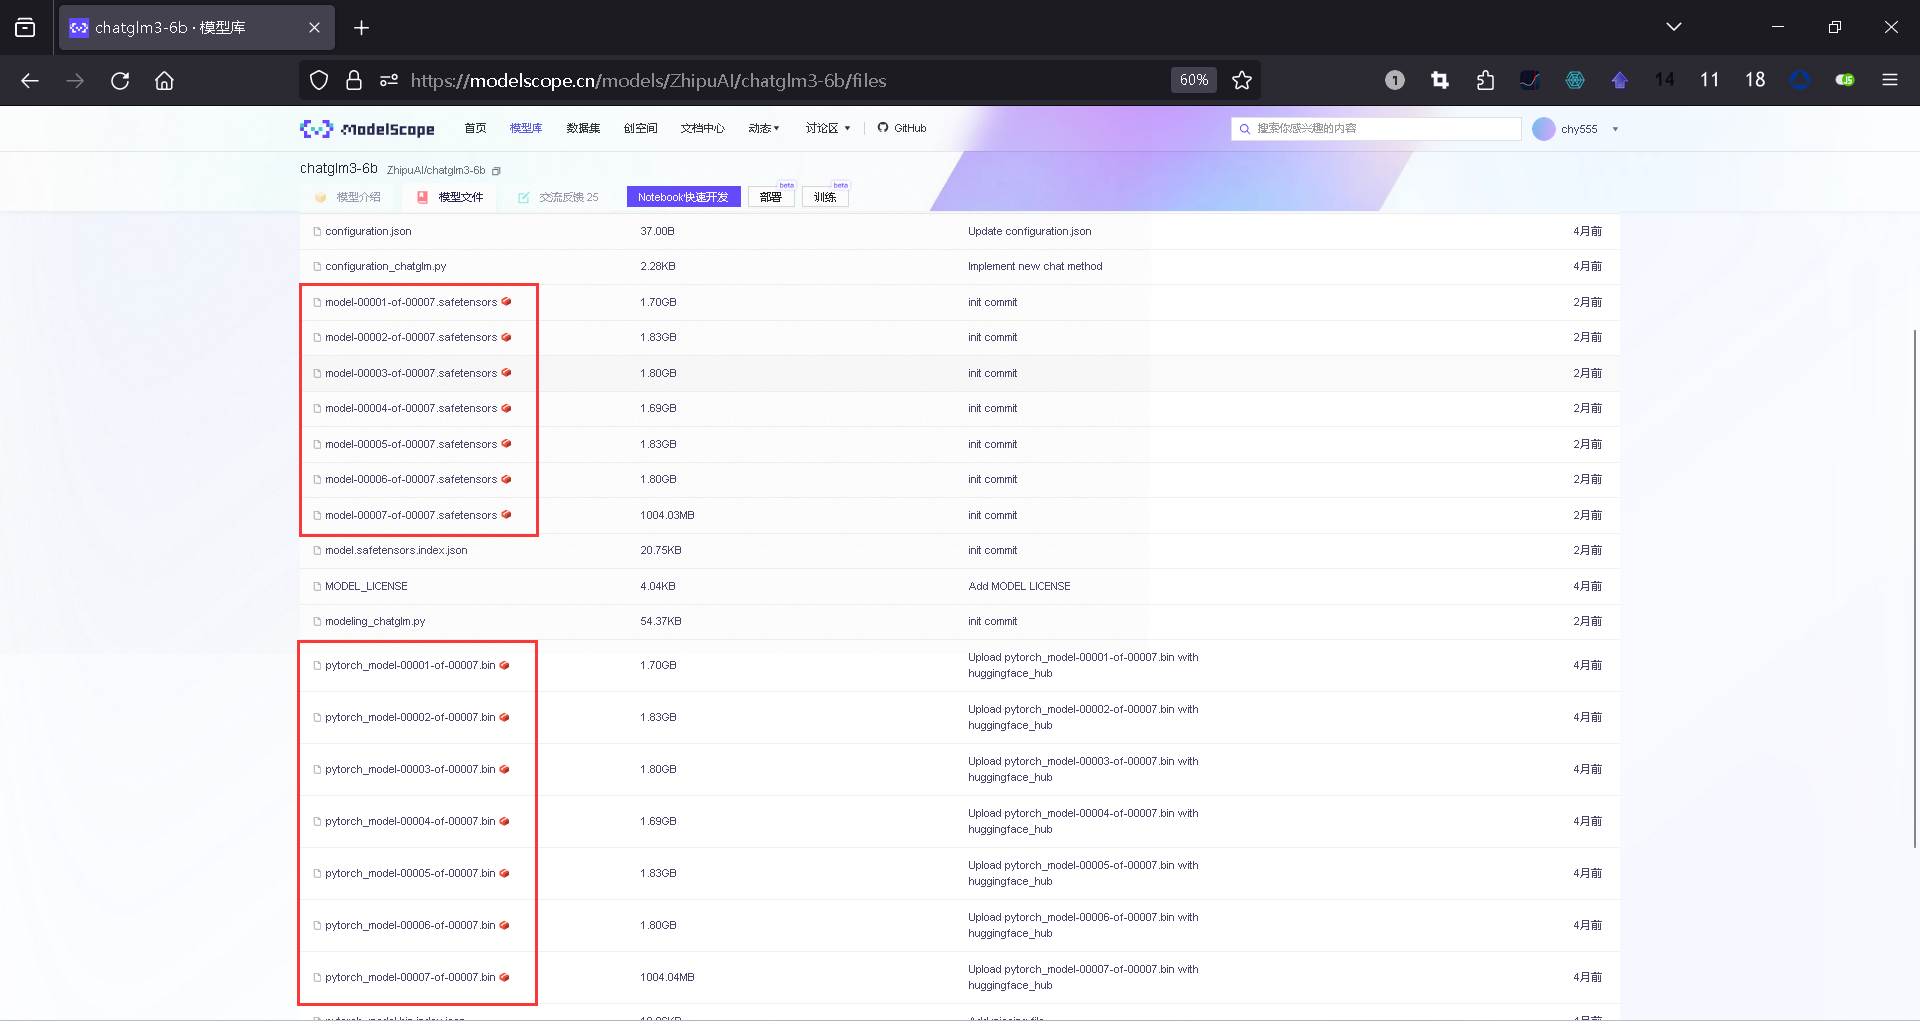Reload the page with the refresh icon
The height and width of the screenshot is (1021, 1920).
120,81
